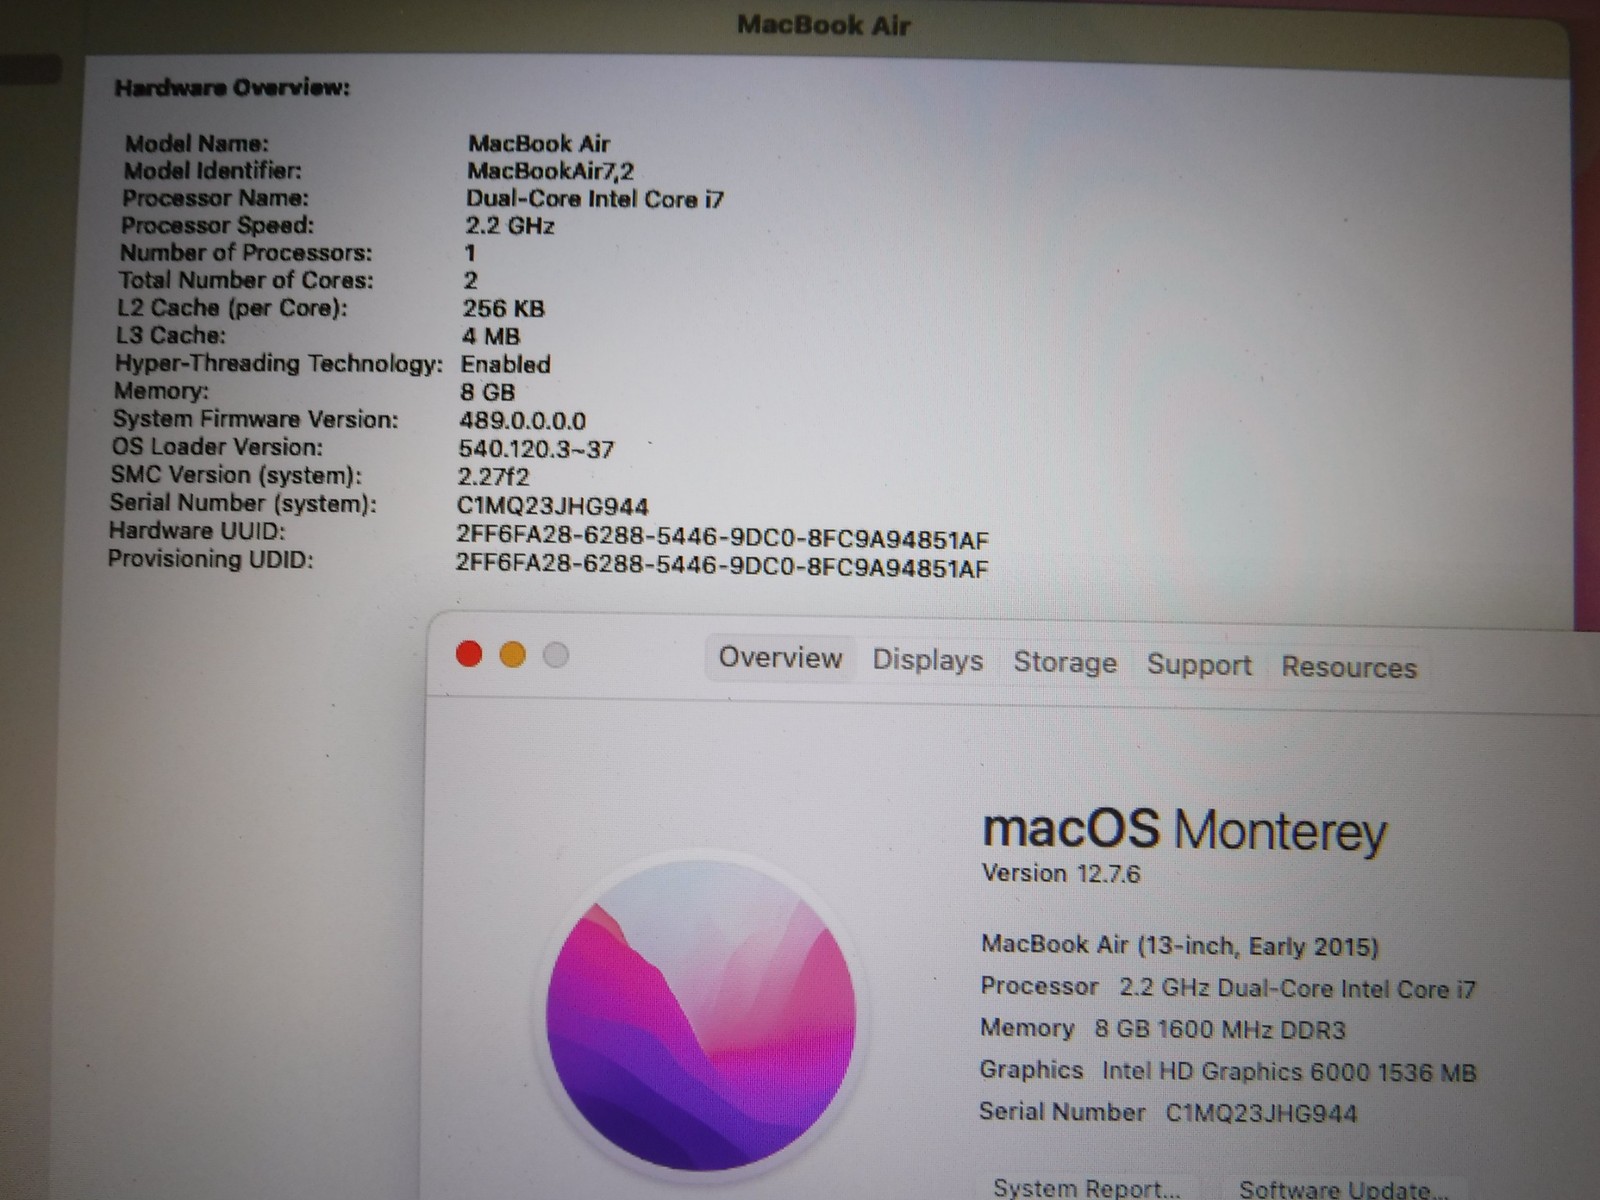Screen dimensions: 1600x1200
Task: Click the System Report button
Action: 1087,1186
